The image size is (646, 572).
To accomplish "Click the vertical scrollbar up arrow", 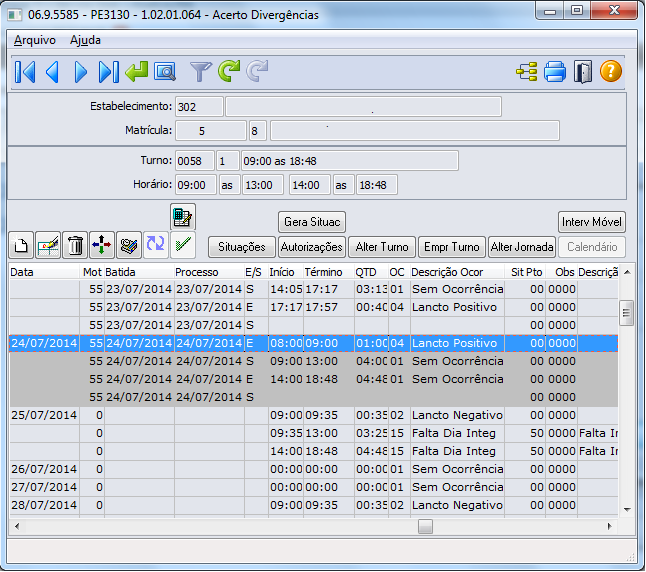I will pos(627,272).
